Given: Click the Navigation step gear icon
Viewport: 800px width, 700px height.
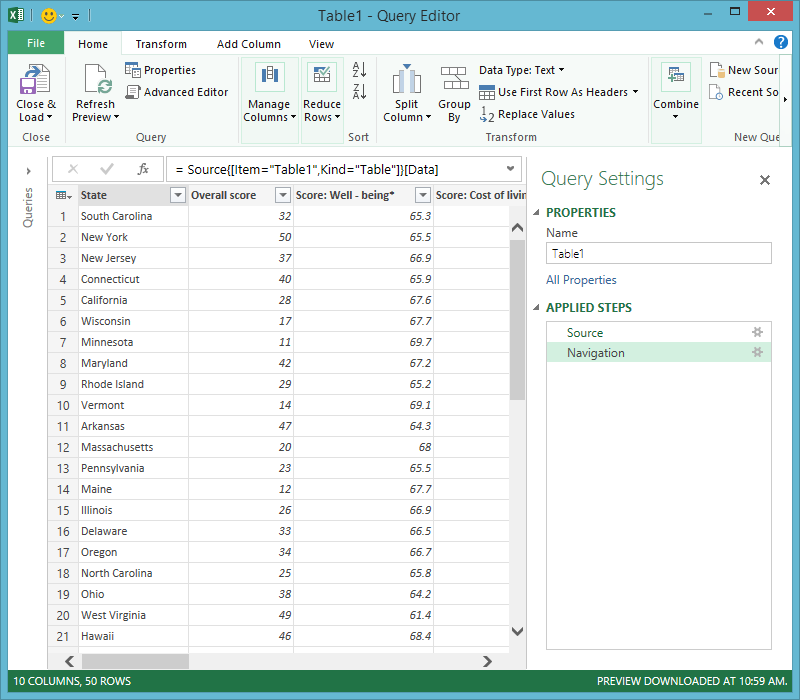Looking at the screenshot, I should click(x=757, y=353).
